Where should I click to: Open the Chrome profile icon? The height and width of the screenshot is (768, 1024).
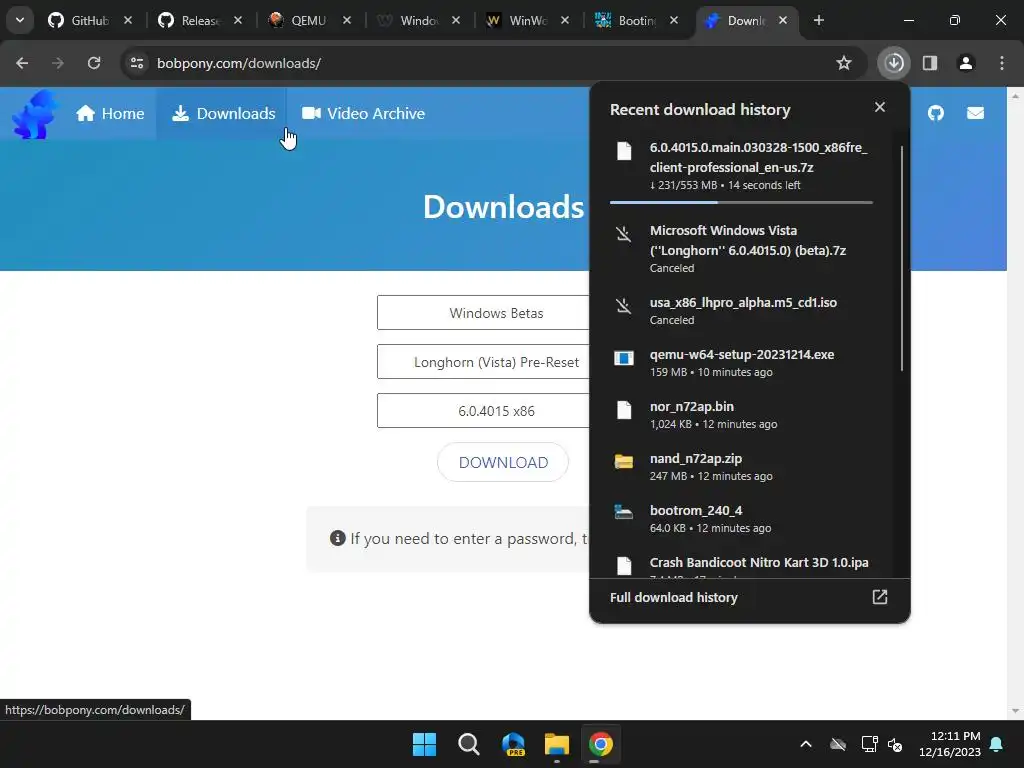coord(966,63)
